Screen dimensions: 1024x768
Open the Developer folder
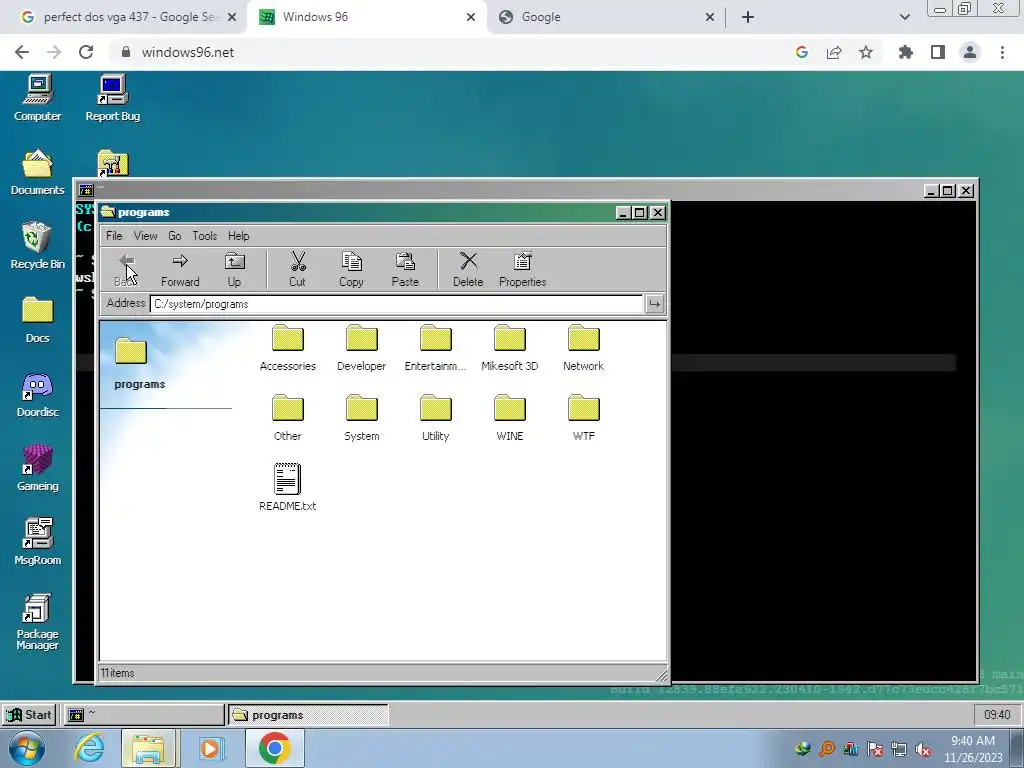(x=361, y=348)
